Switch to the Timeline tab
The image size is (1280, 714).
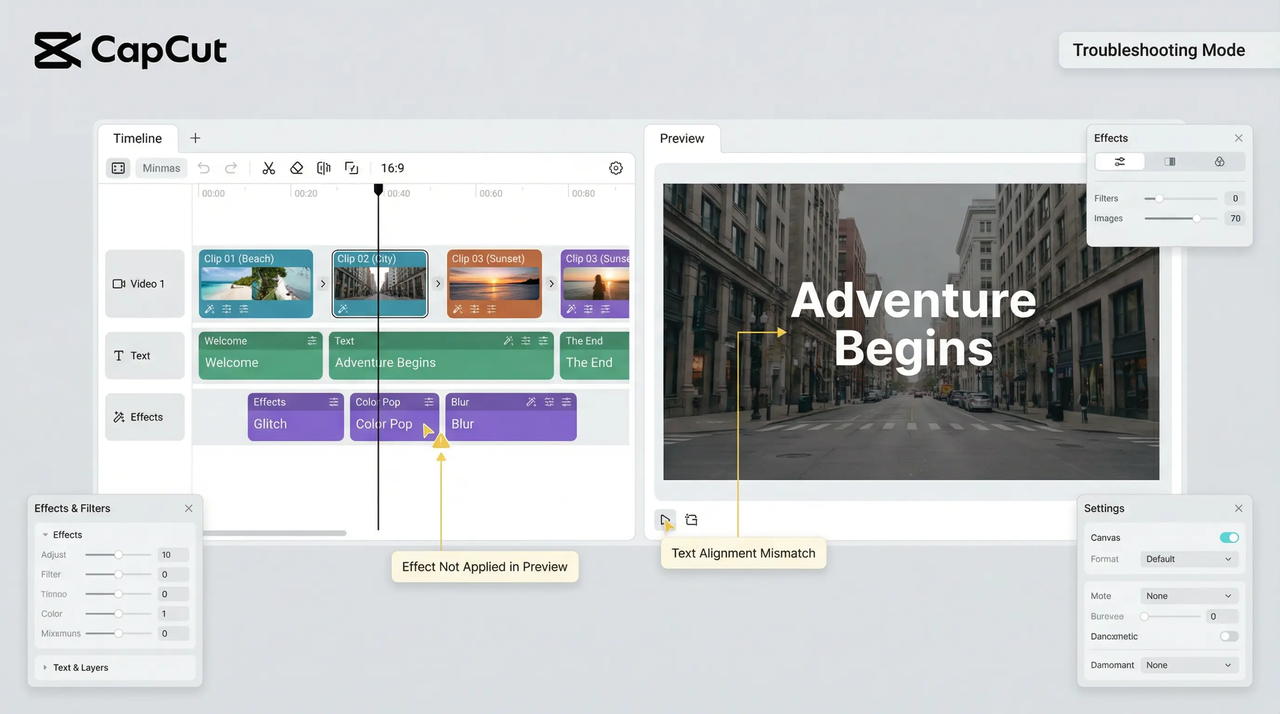(x=137, y=138)
